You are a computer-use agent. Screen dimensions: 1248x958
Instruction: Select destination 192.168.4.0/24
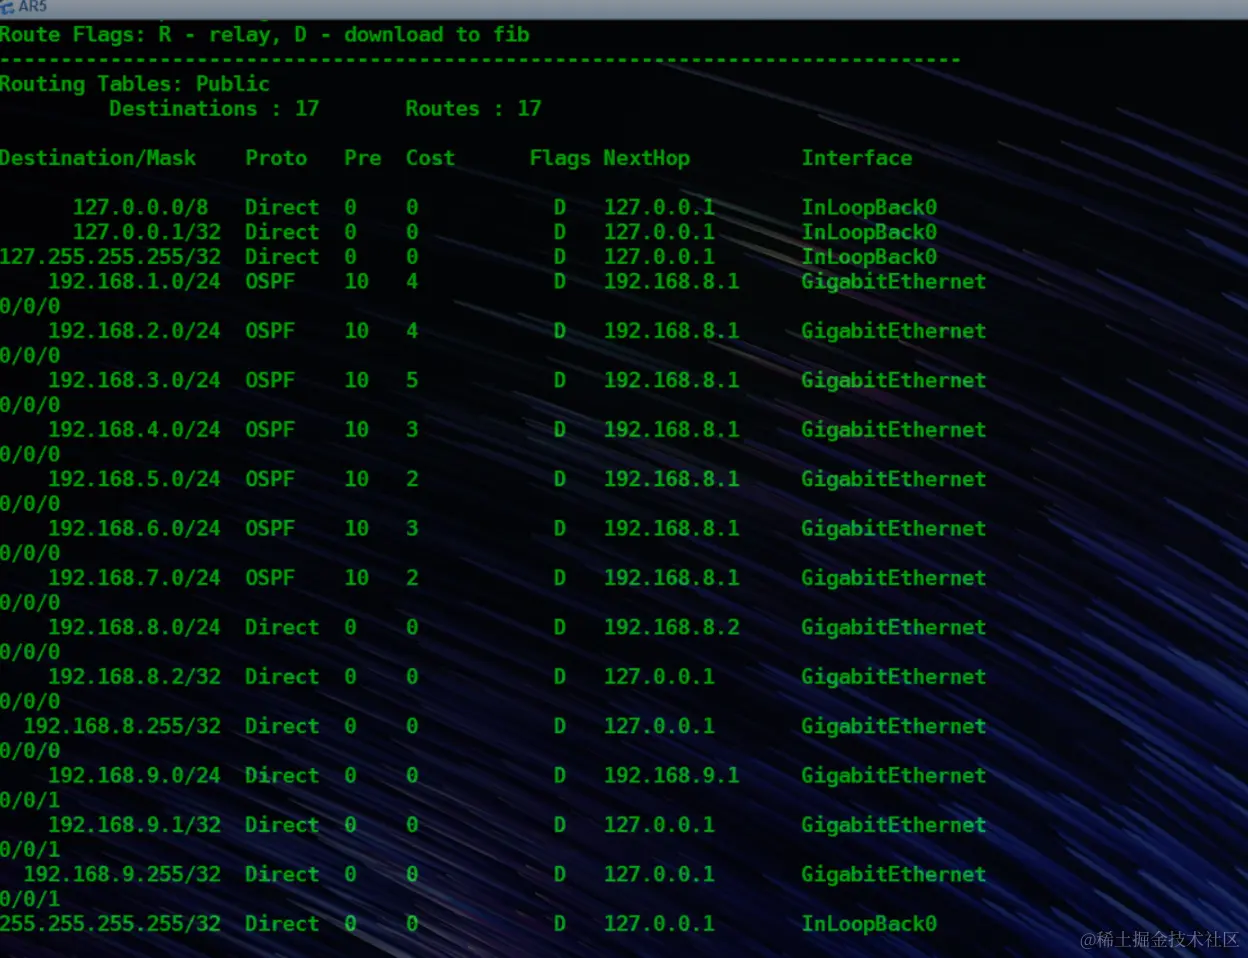click(135, 430)
